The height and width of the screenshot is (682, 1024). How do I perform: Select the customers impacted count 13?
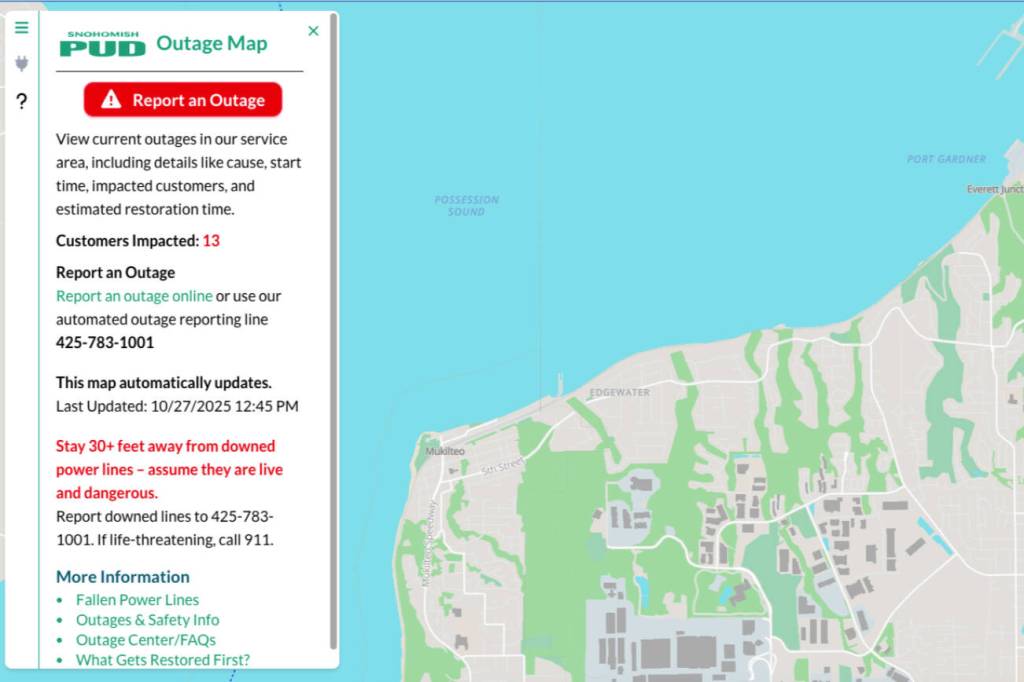tap(211, 241)
